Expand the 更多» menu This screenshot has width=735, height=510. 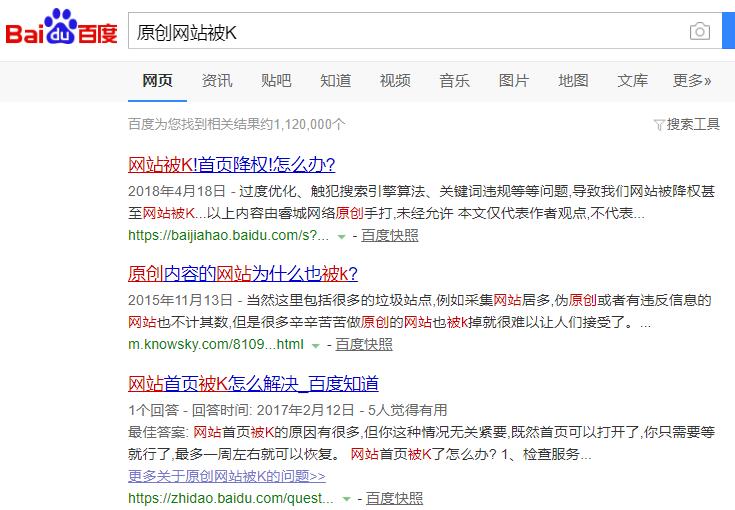point(692,81)
